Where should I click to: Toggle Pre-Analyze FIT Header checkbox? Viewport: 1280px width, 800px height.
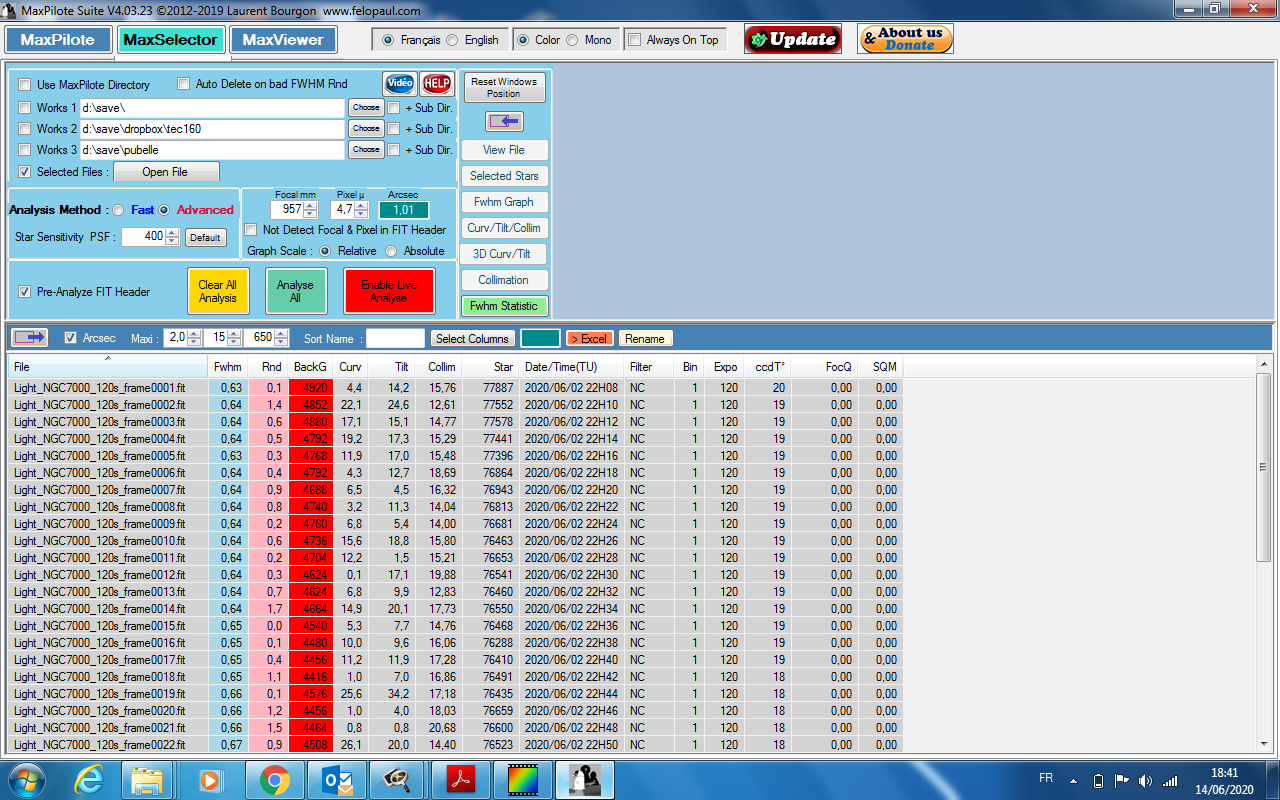tap(25, 292)
